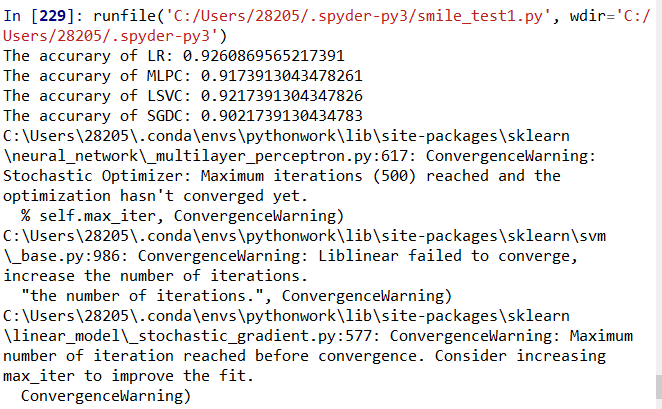Image resolution: width=662 pixels, height=409 pixels.
Task: Click the text 'increase the number of iterations.'
Action: tap(156, 276)
